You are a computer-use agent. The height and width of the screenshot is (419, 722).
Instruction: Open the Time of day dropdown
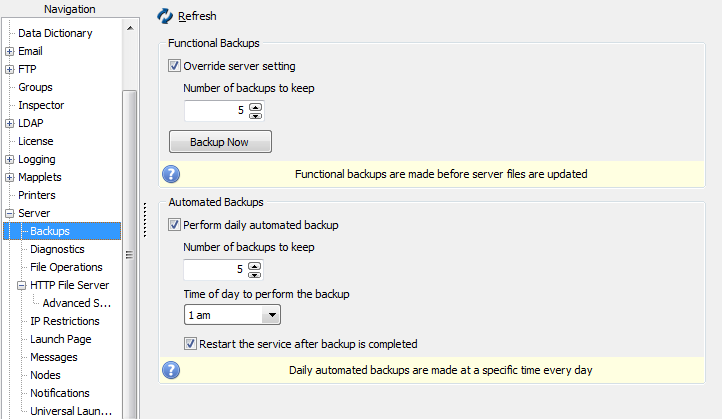pos(272,315)
